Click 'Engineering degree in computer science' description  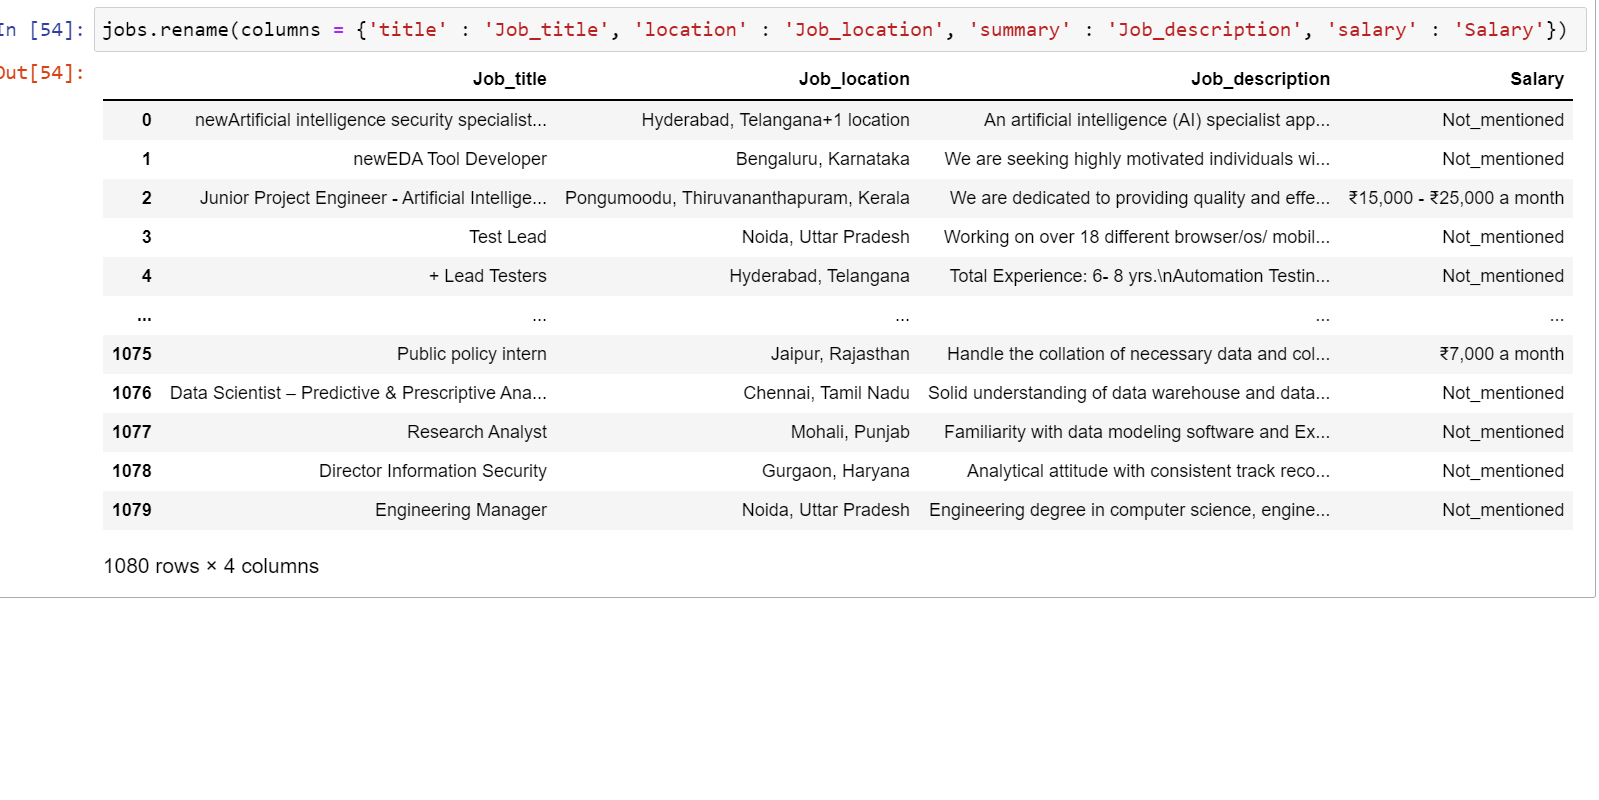tap(1130, 510)
